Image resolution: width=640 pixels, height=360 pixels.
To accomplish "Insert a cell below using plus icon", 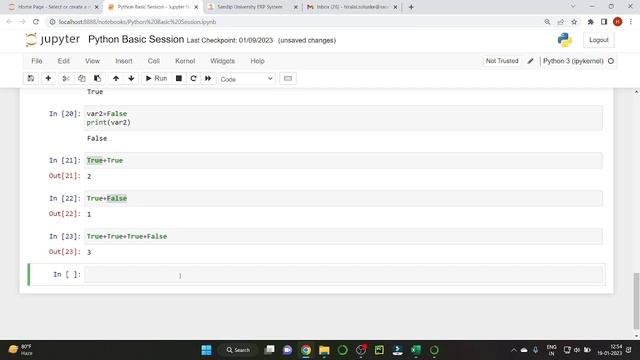I will click(48, 78).
